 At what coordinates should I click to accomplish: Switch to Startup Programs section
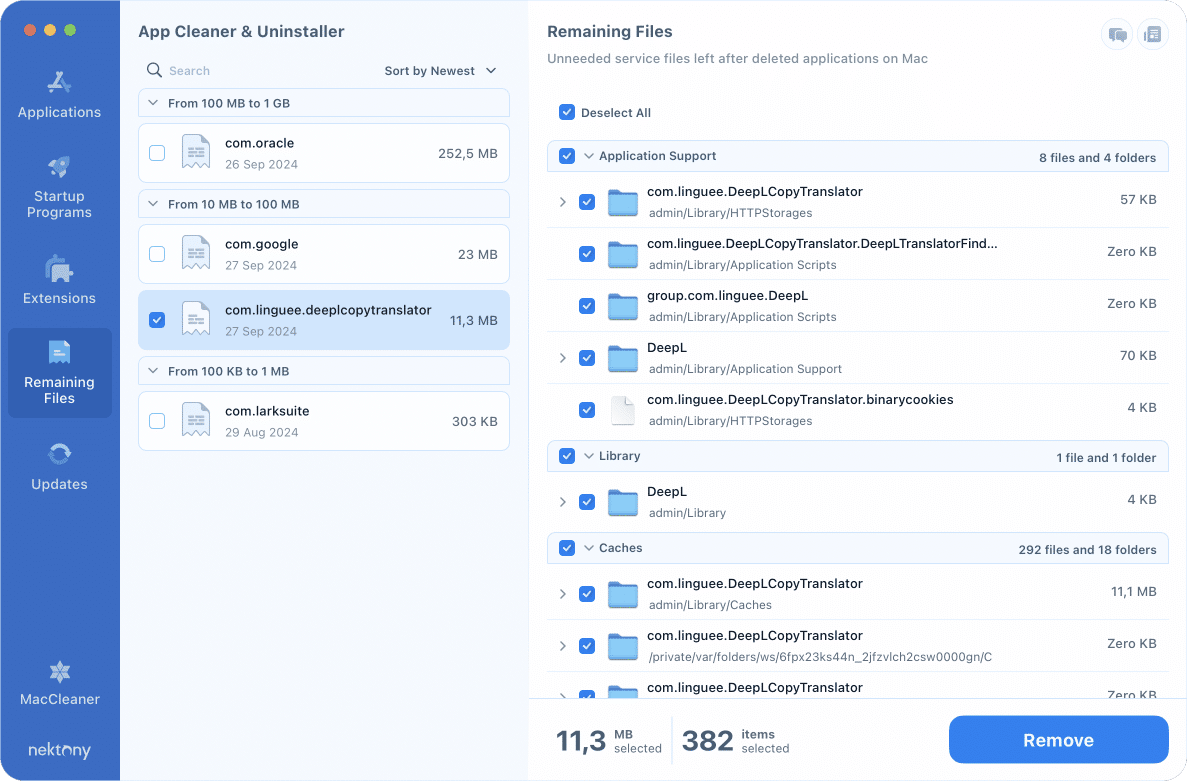(59, 186)
